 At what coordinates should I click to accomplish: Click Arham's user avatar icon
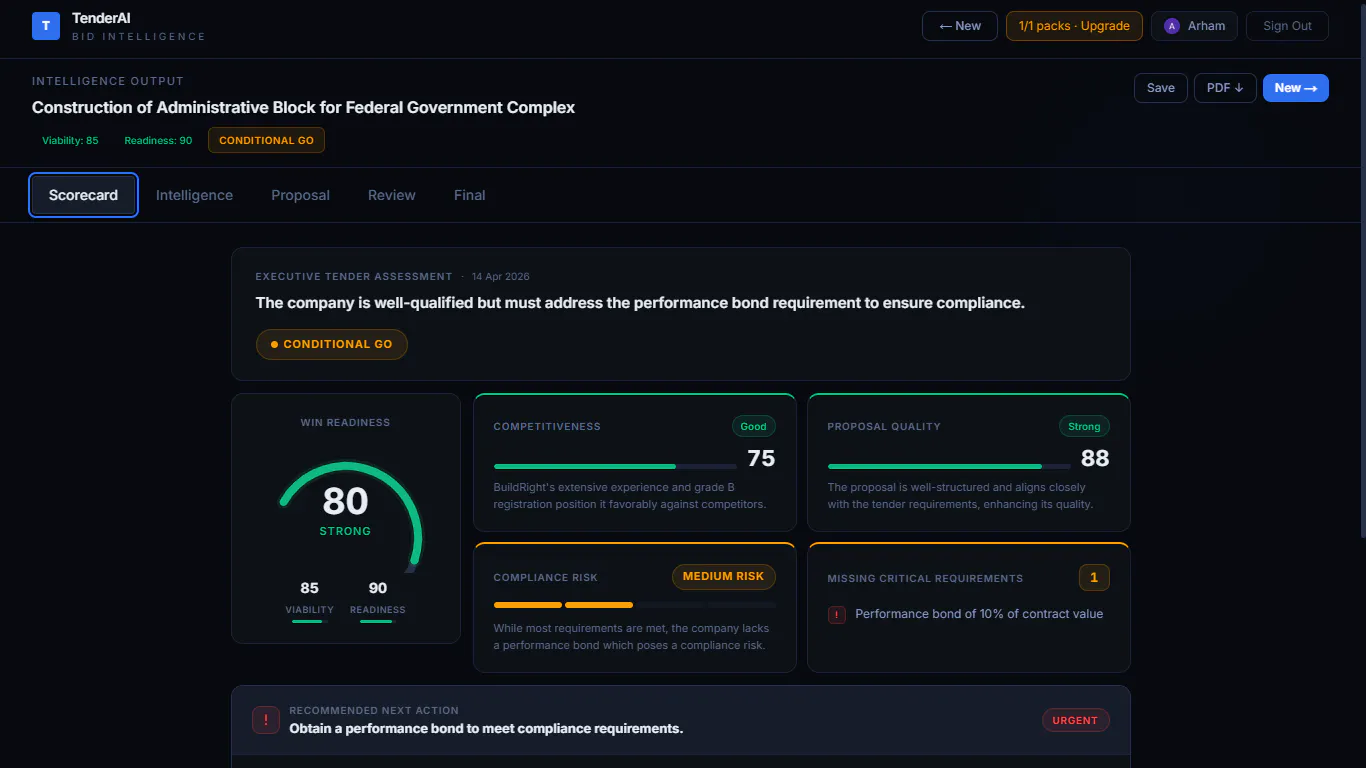1172,26
